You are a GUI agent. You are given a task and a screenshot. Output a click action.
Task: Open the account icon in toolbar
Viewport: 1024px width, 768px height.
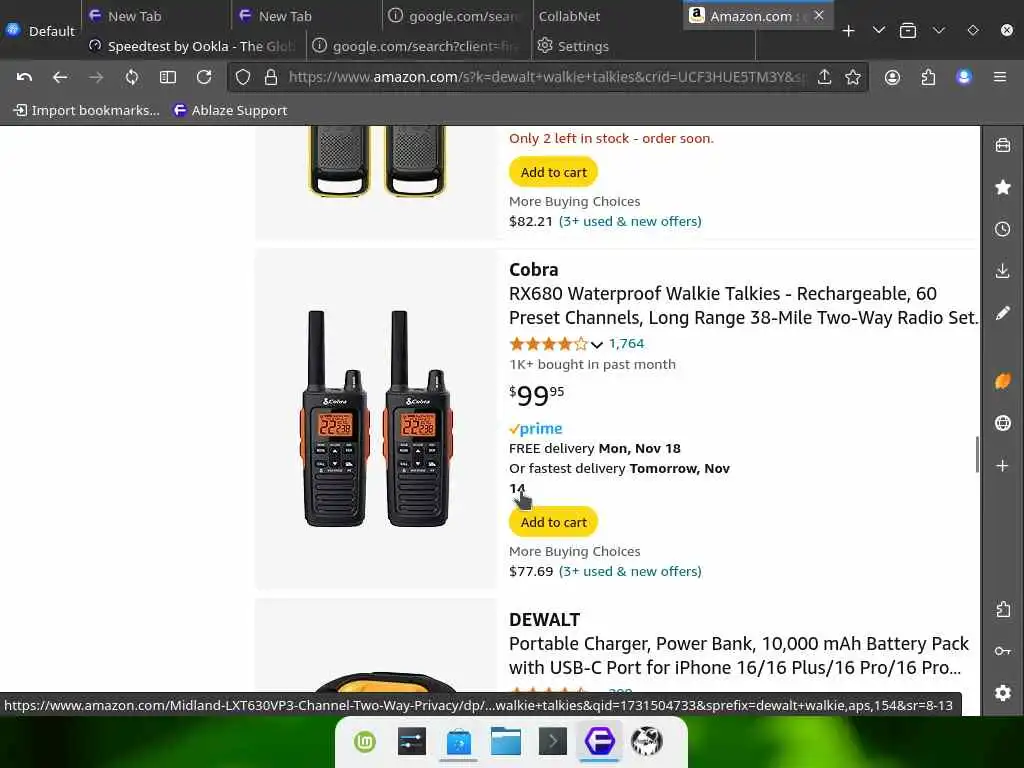tap(892, 77)
